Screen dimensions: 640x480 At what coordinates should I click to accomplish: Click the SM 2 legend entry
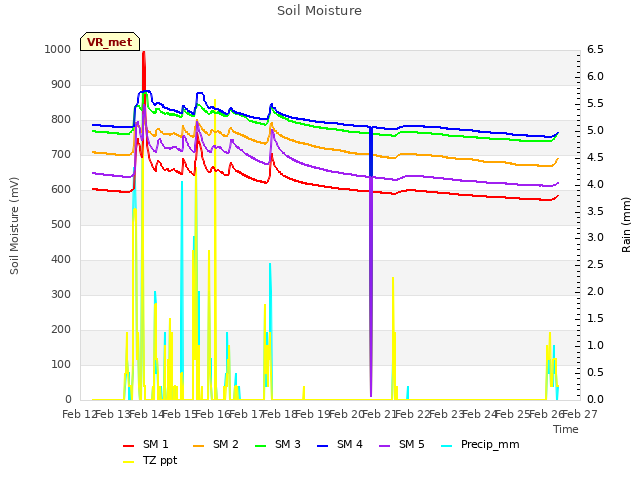pos(216,444)
